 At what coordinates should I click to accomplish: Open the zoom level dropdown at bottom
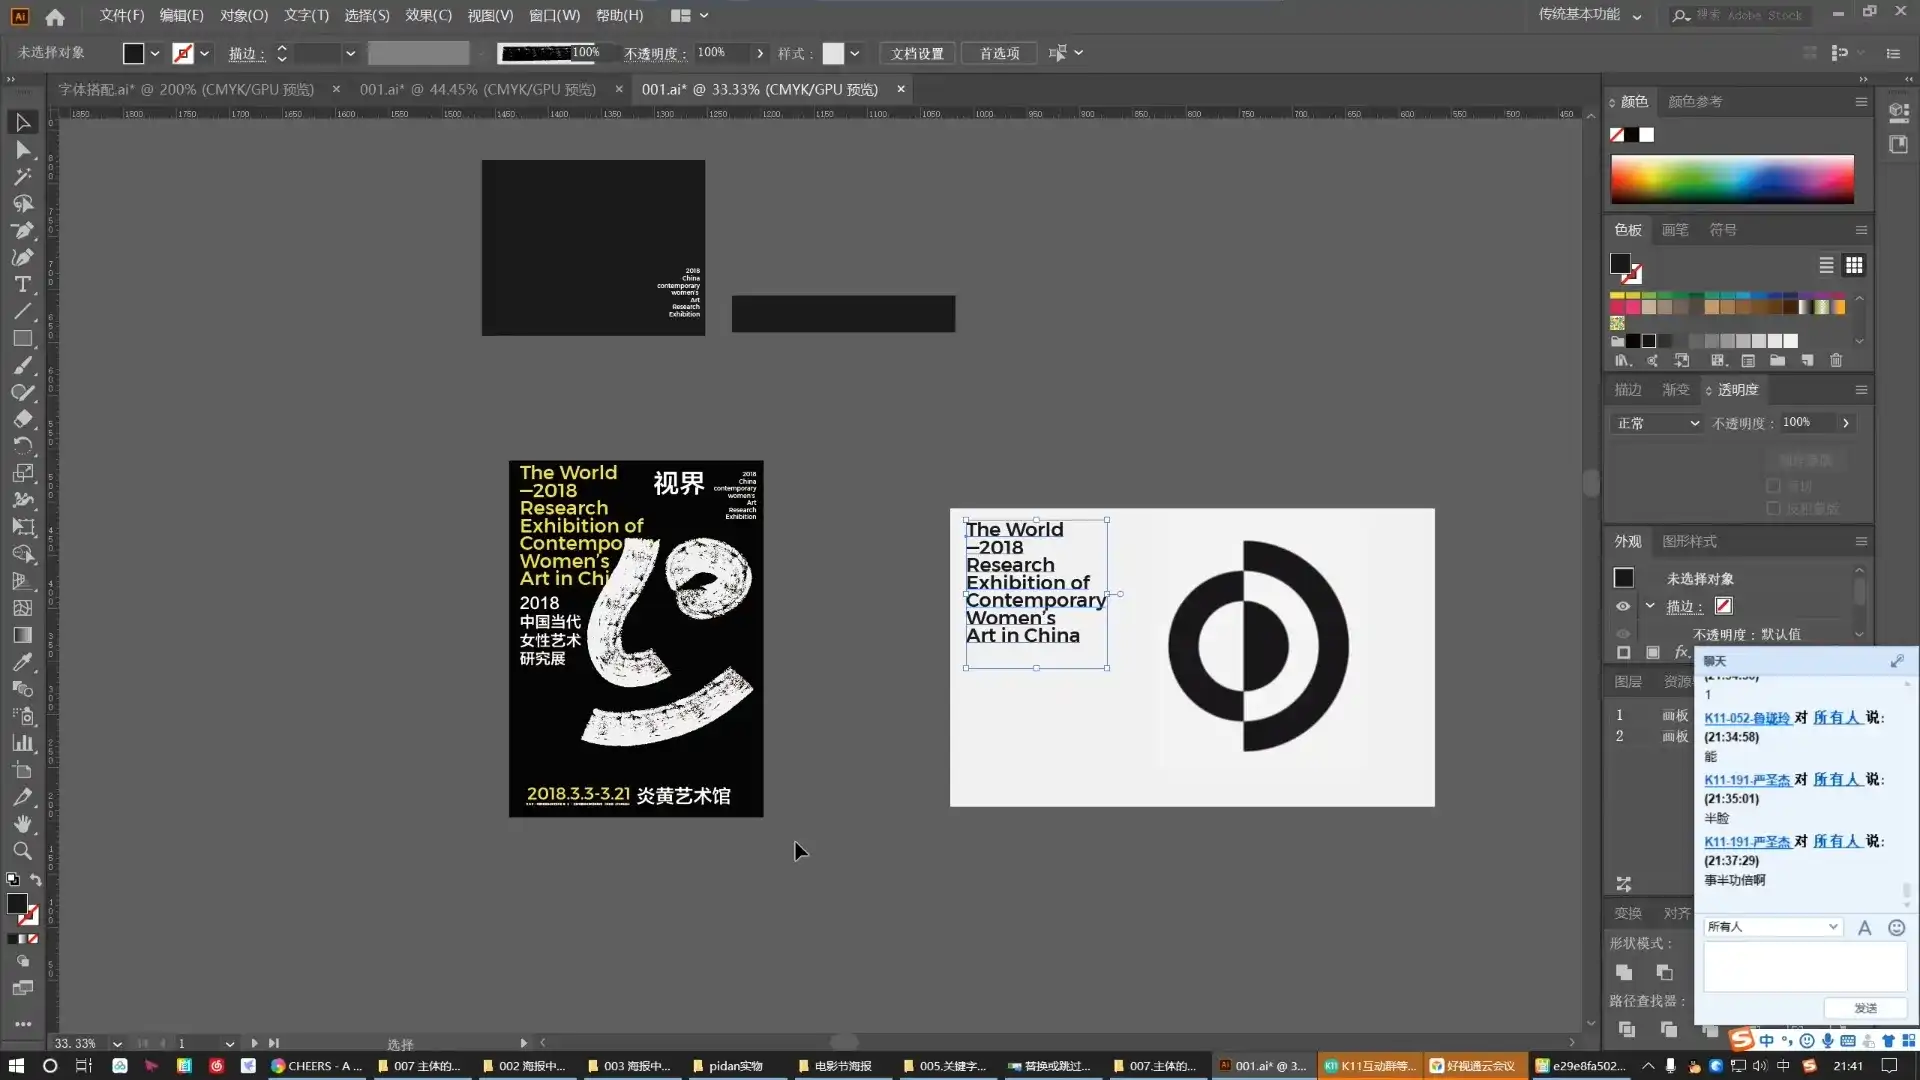click(117, 1043)
